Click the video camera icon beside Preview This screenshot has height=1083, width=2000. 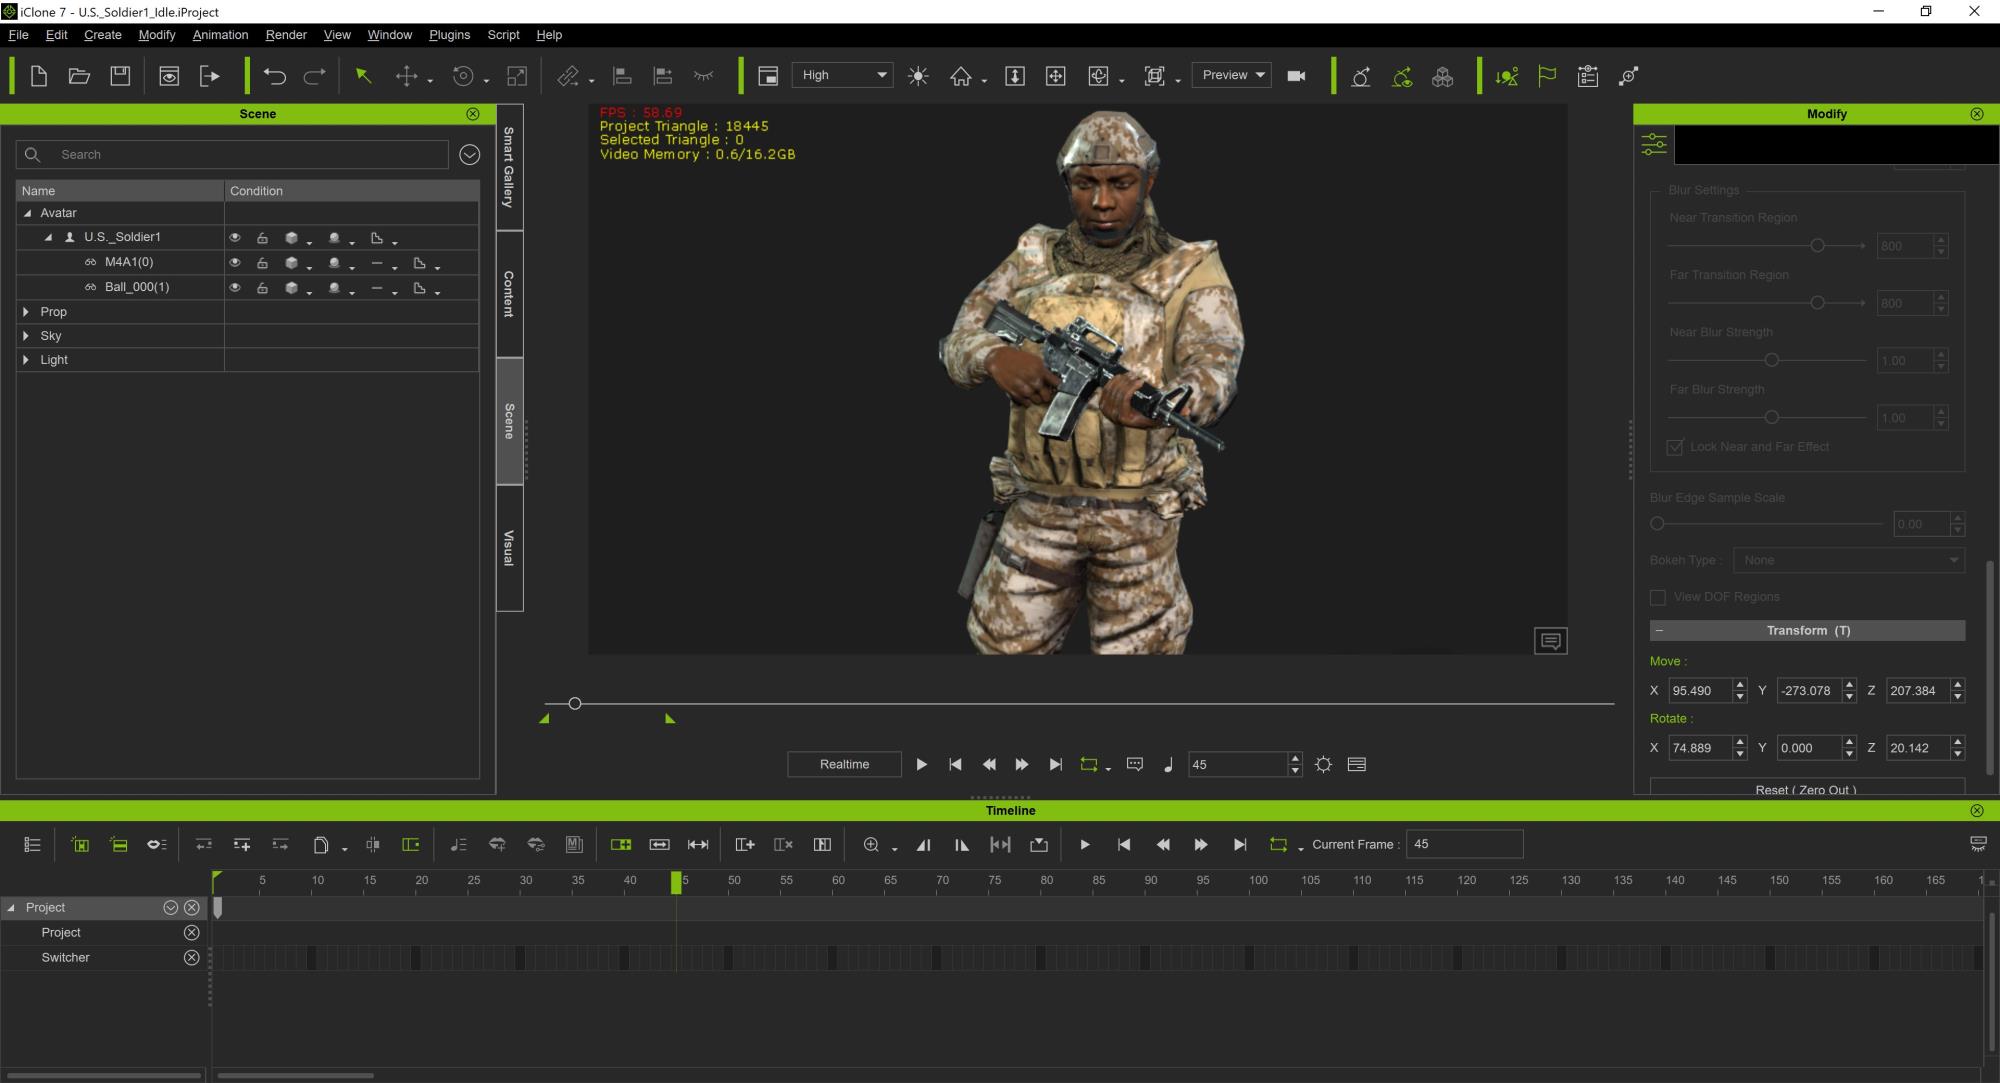tap(1296, 76)
